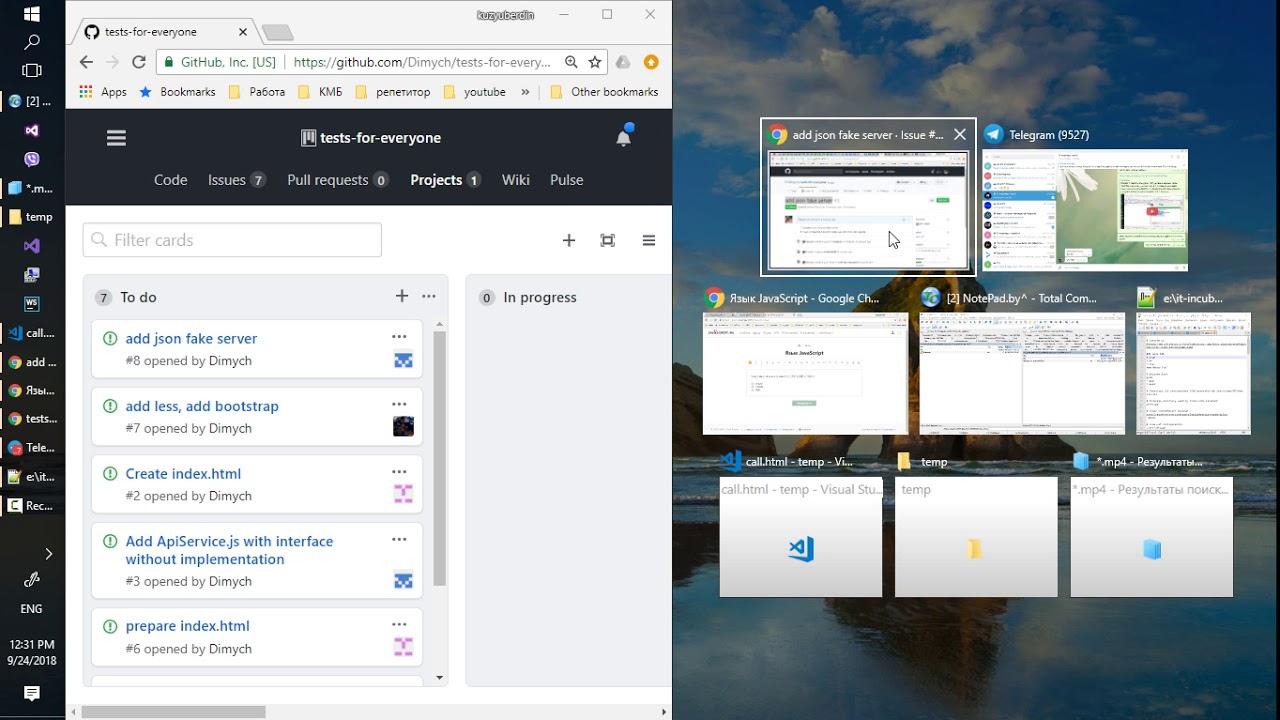Open Other bookmarks folder
The width and height of the screenshot is (1280, 720).
(604, 91)
